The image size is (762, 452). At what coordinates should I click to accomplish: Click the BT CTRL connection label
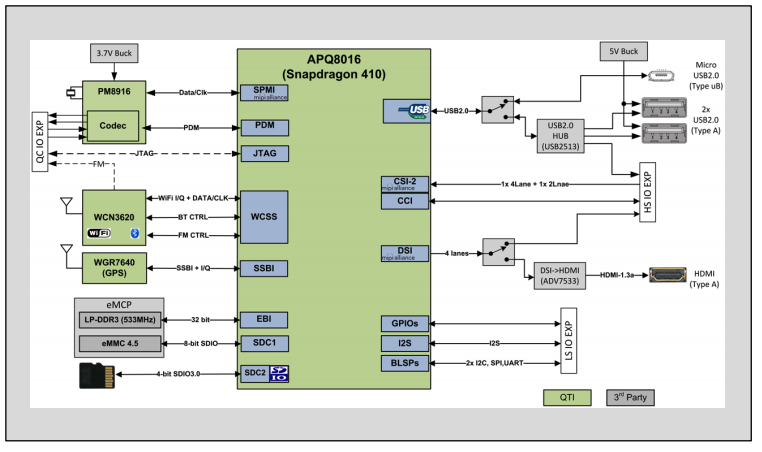tap(193, 217)
